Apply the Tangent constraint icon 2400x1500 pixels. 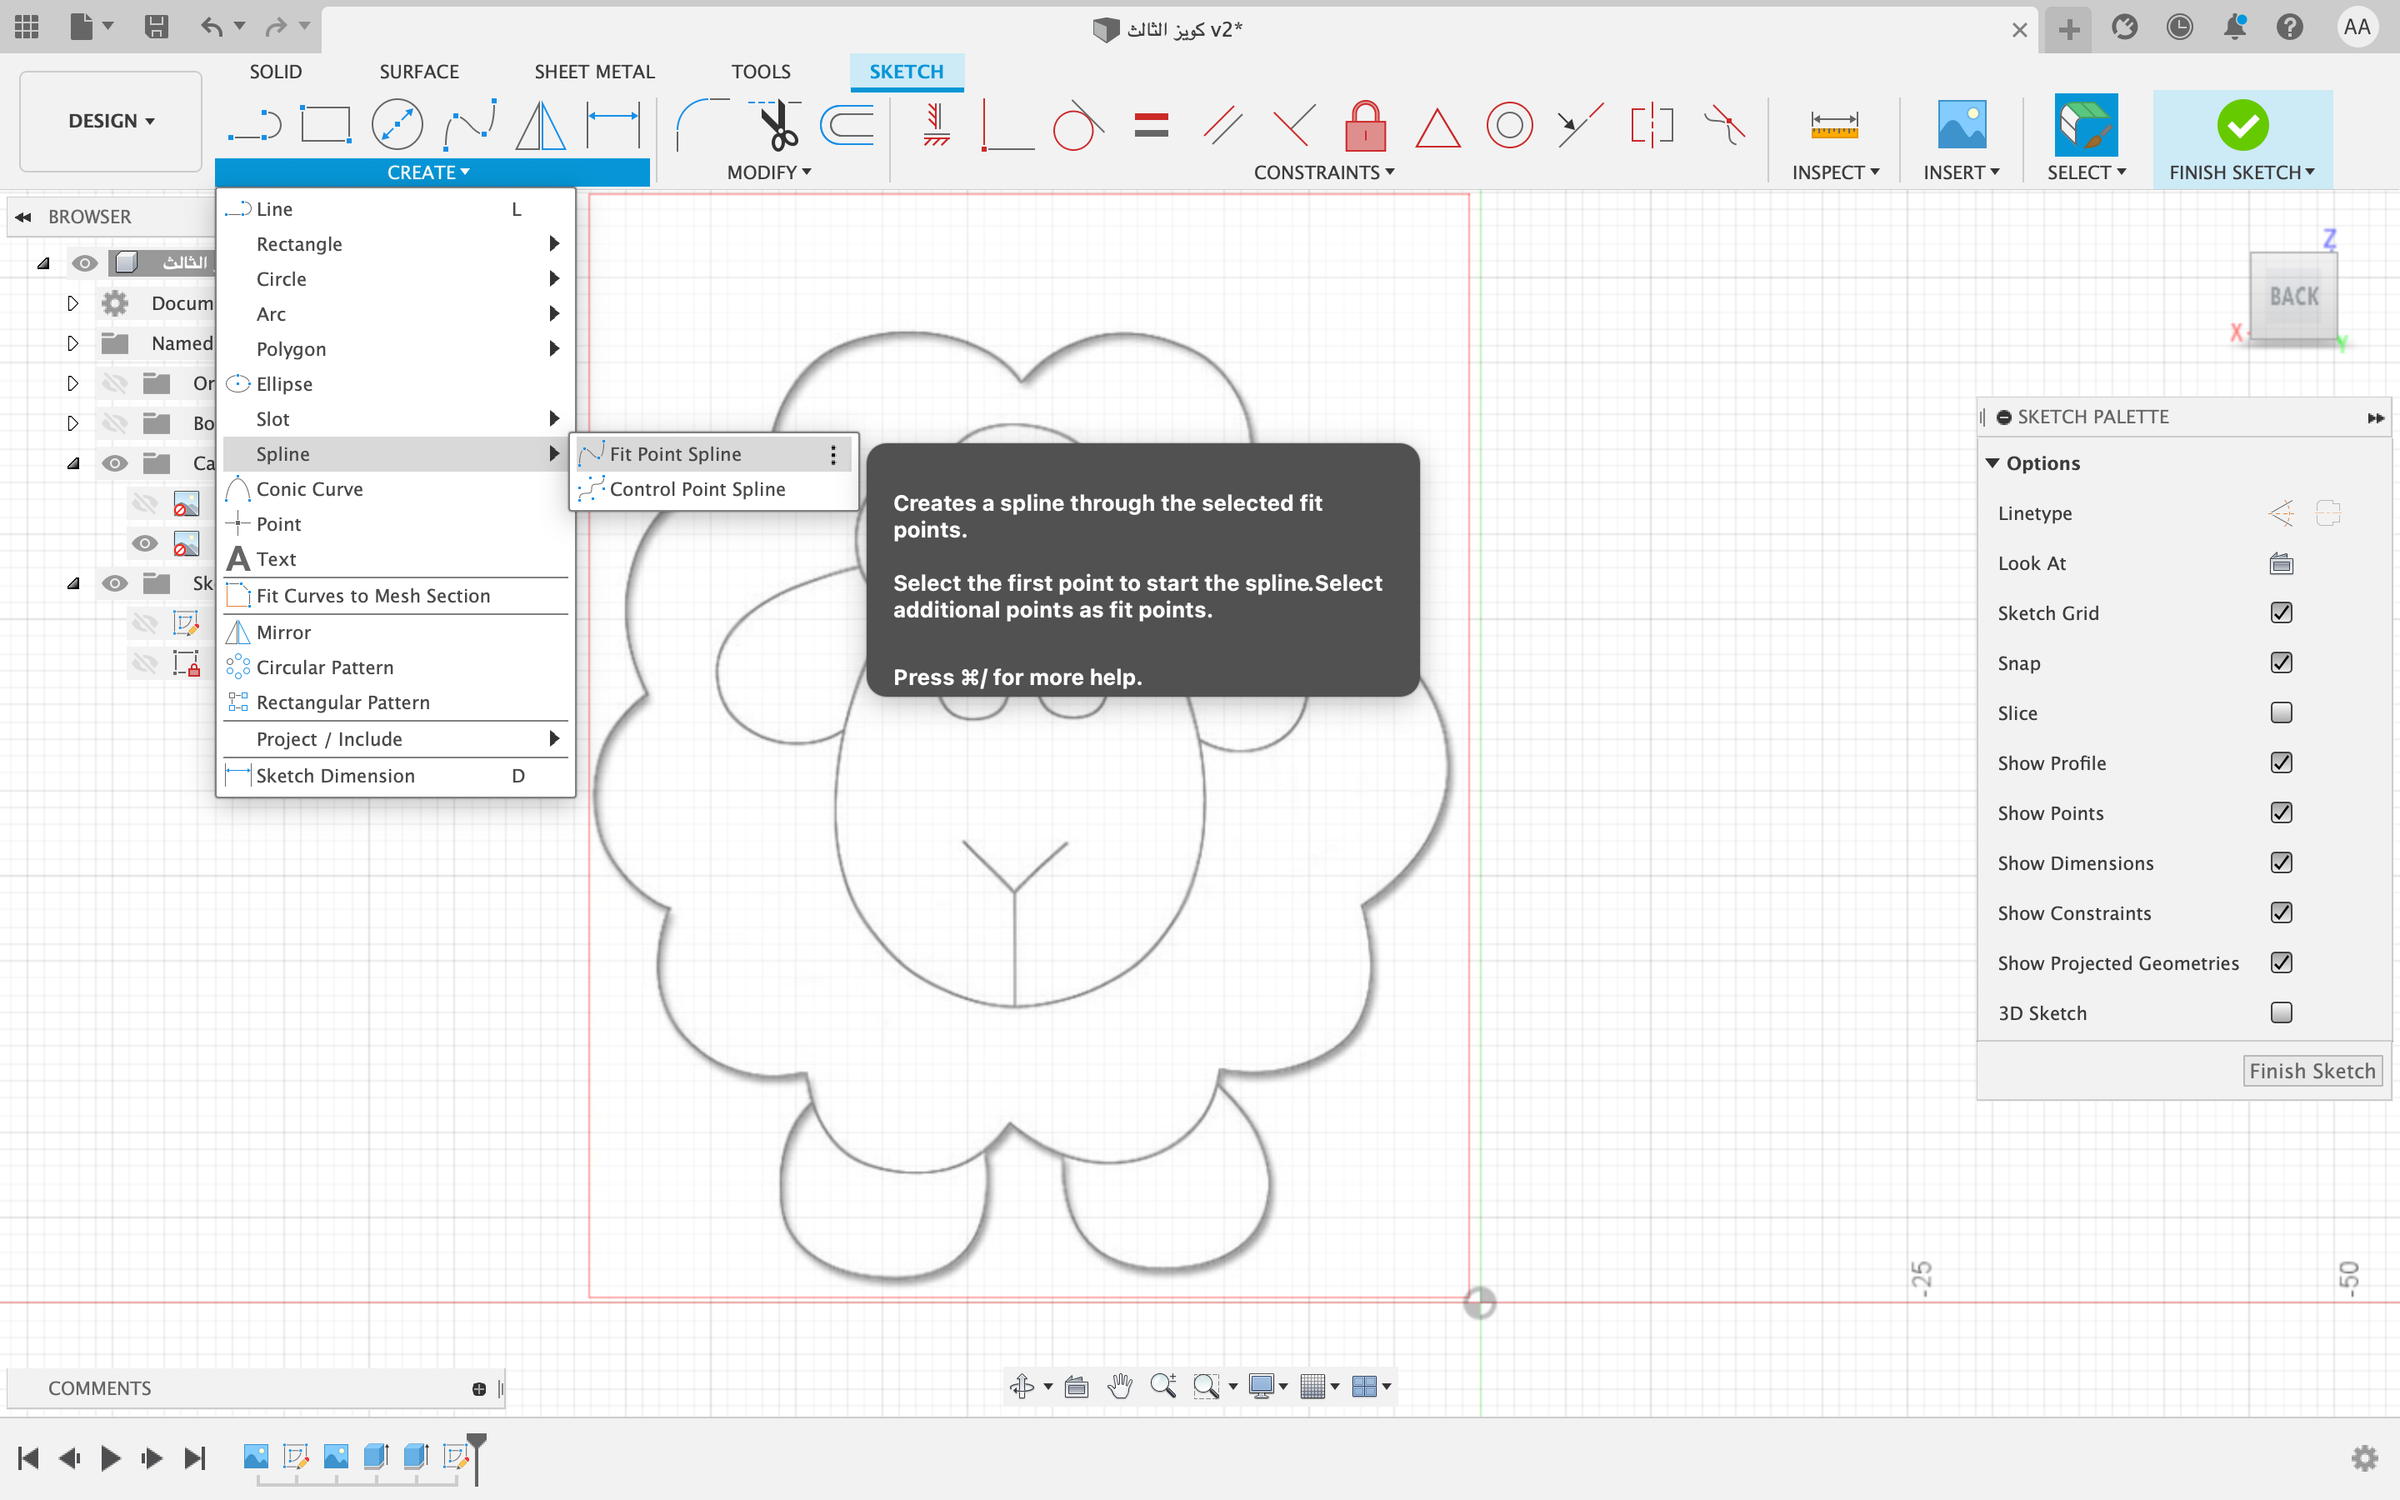pyautogui.click(x=1078, y=125)
